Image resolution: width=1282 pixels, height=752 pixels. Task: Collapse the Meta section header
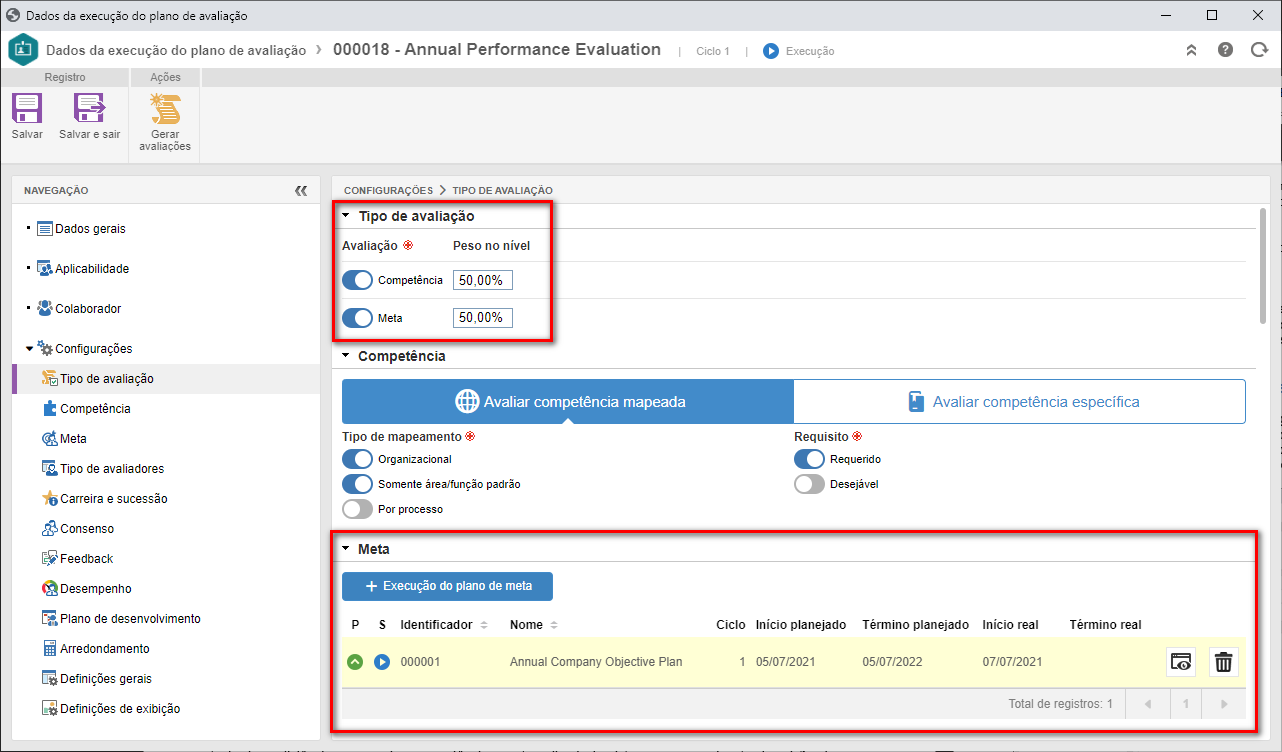click(346, 549)
